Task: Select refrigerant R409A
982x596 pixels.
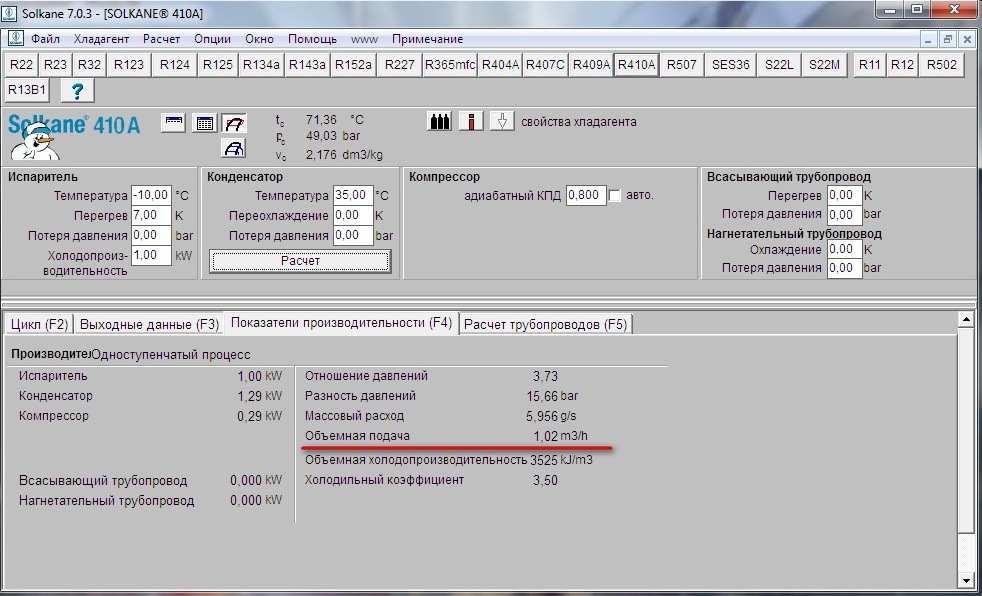Action: [591, 64]
